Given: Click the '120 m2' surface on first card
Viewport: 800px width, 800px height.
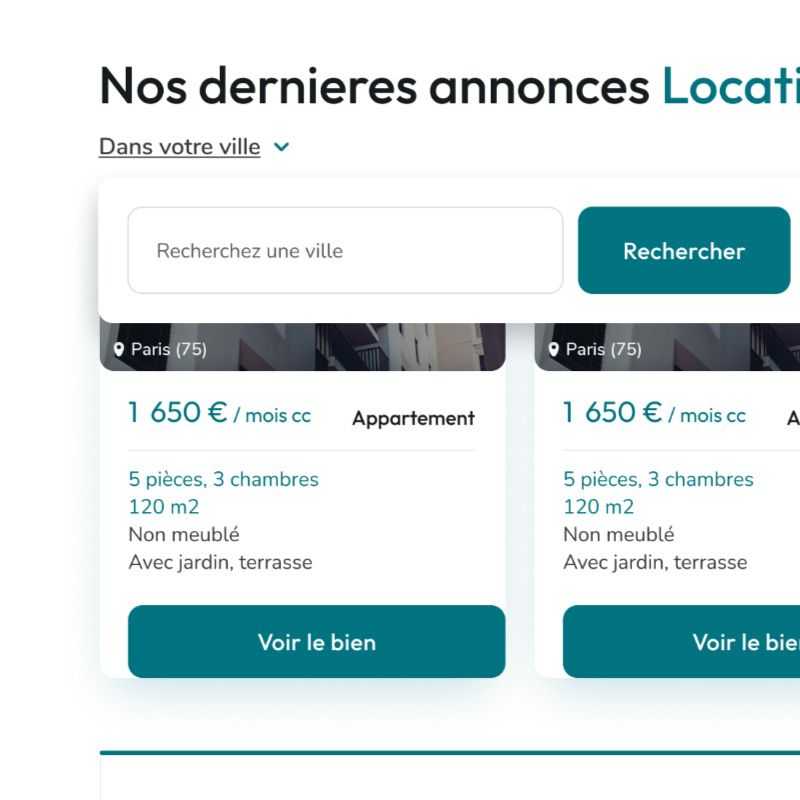Looking at the screenshot, I should pos(164,507).
